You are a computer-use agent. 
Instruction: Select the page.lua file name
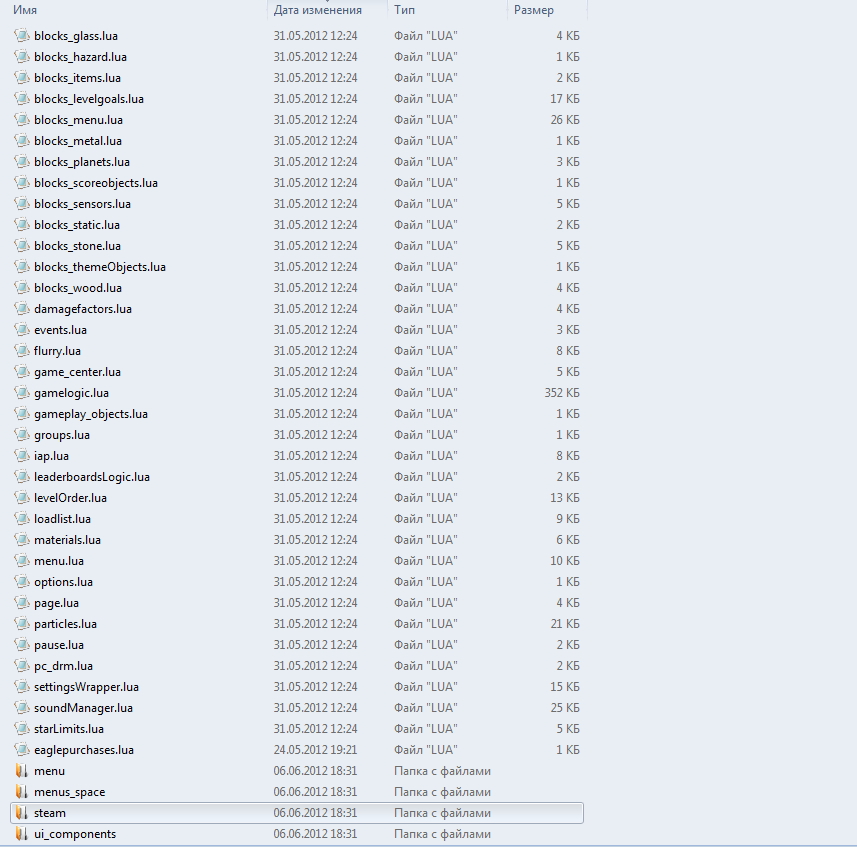click(x=56, y=603)
